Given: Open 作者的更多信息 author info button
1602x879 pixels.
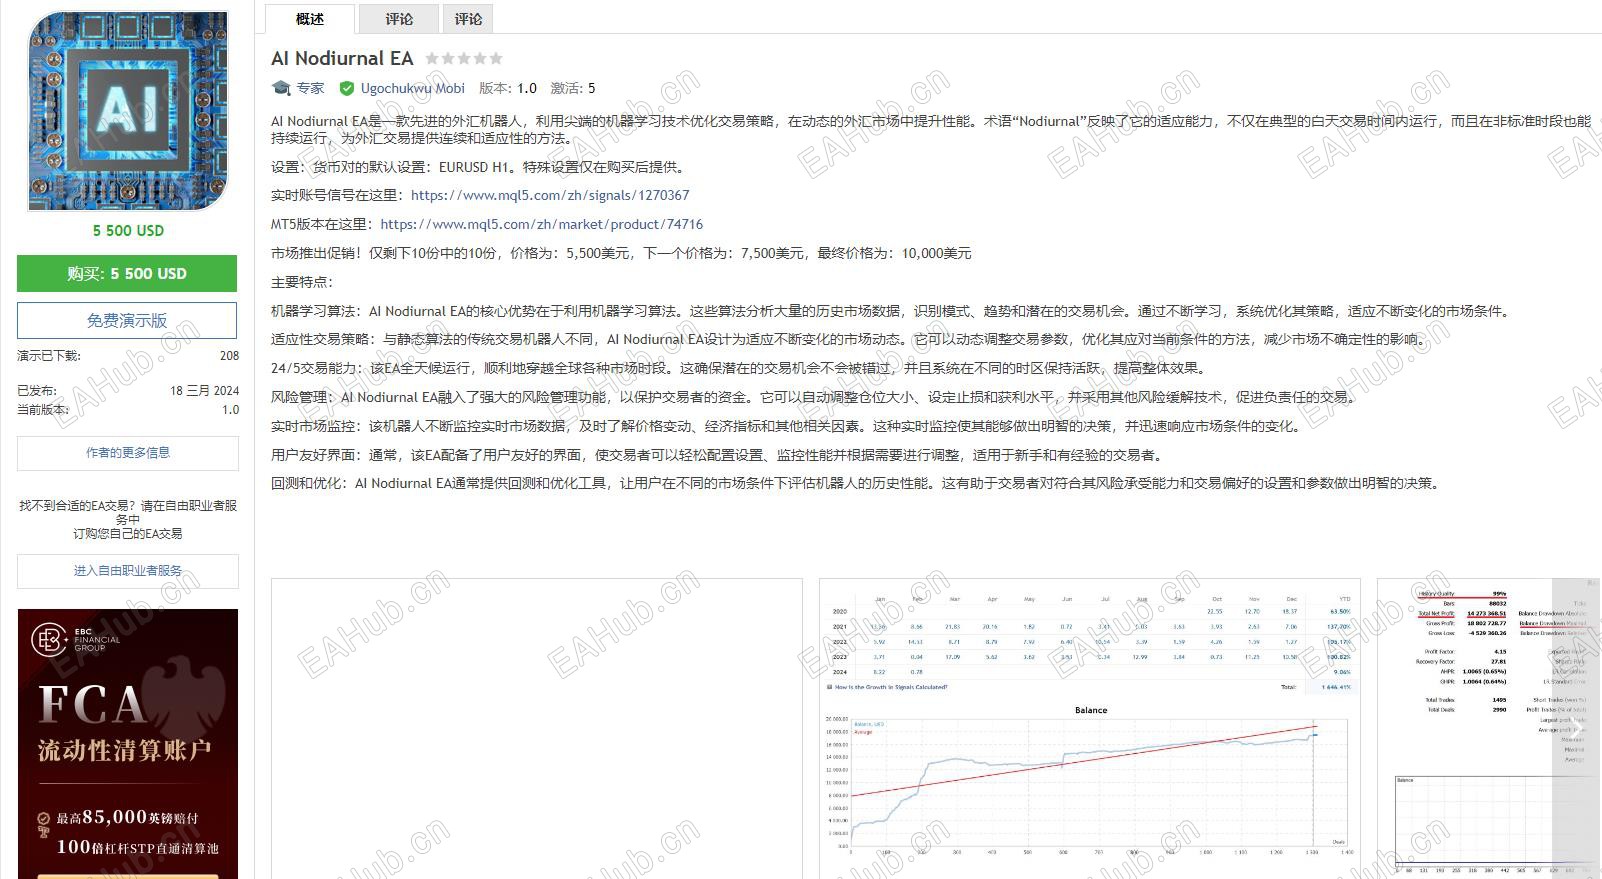Looking at the screenshot, I should click(x=128, y=453).
